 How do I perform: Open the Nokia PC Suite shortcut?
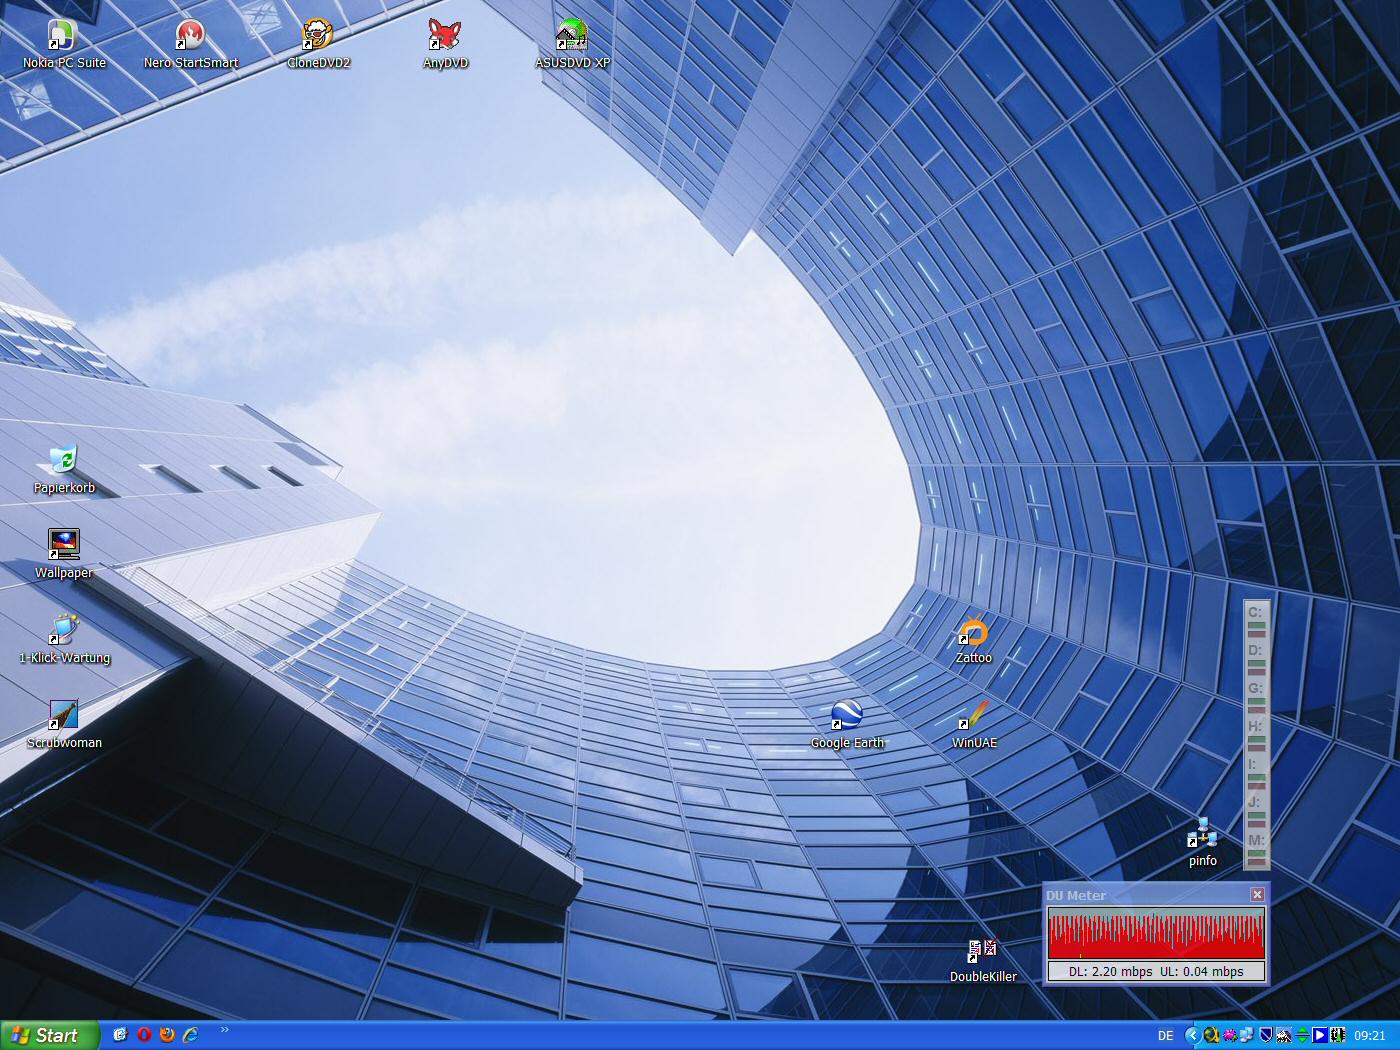[x=63, y=36]
